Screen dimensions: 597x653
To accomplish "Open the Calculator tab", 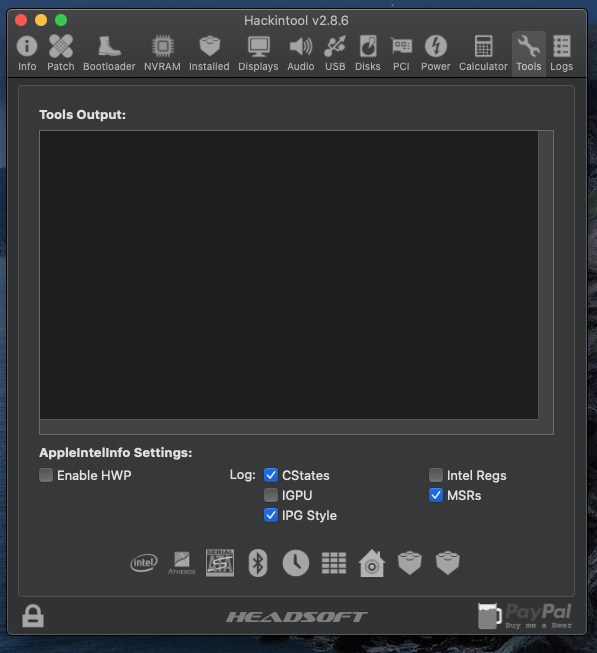I will [x=483, y=53].
